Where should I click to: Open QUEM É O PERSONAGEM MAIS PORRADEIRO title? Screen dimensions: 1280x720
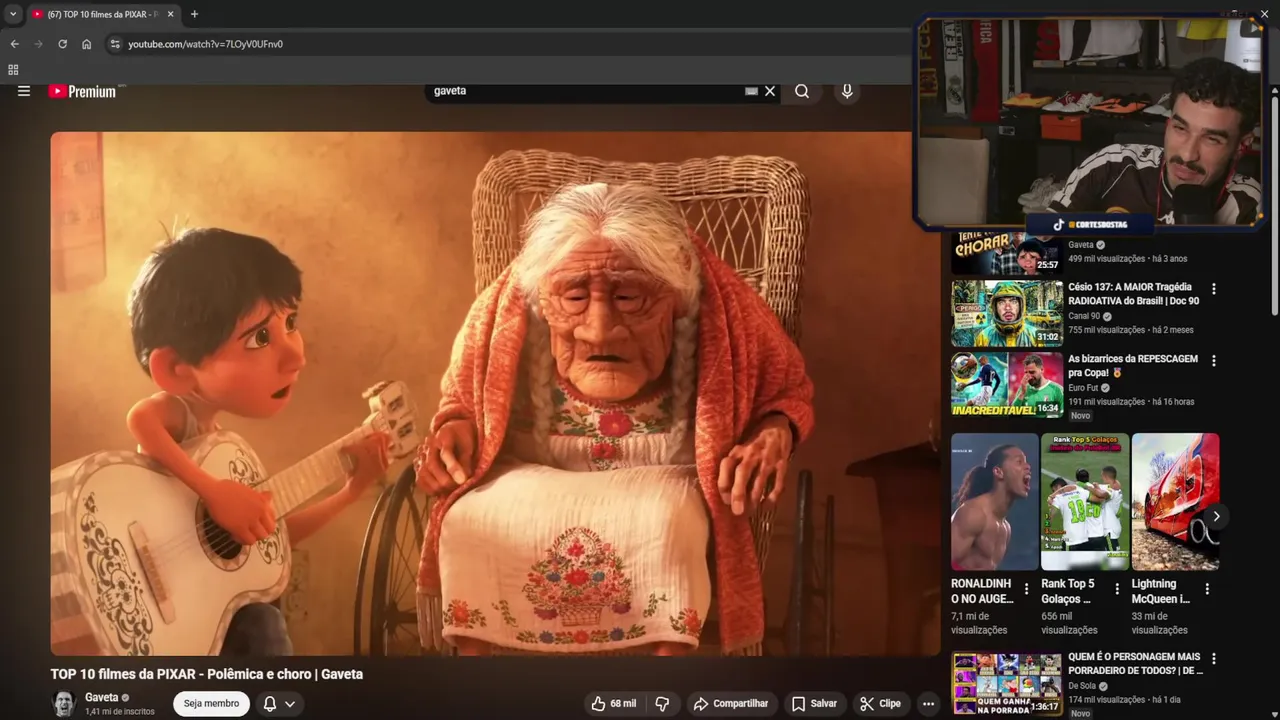1135,664
